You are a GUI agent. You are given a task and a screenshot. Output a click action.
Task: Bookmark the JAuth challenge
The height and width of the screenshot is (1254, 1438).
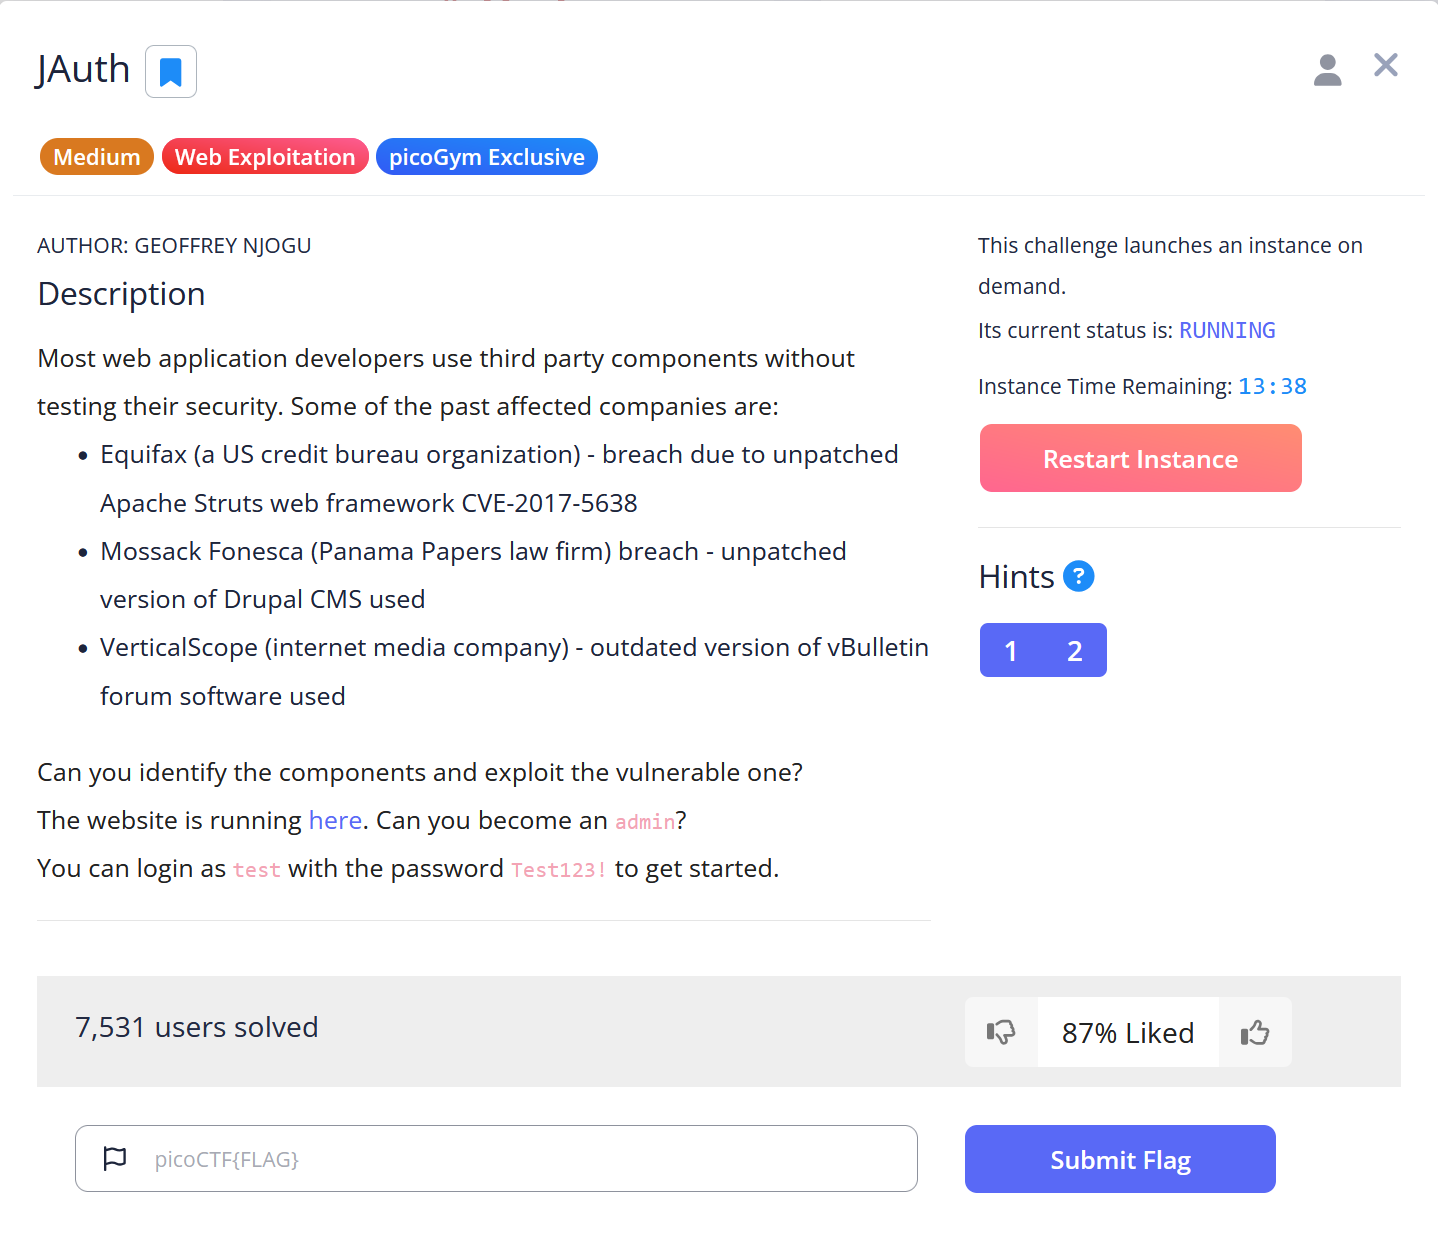click(x=170, y=71)
